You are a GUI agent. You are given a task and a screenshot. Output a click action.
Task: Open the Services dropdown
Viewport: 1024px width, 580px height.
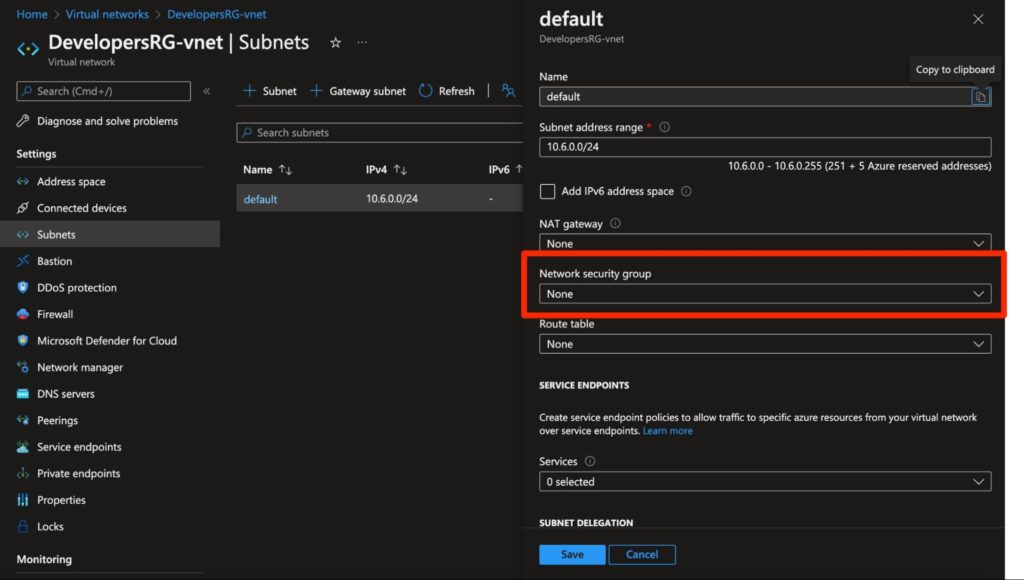[765, 481]
